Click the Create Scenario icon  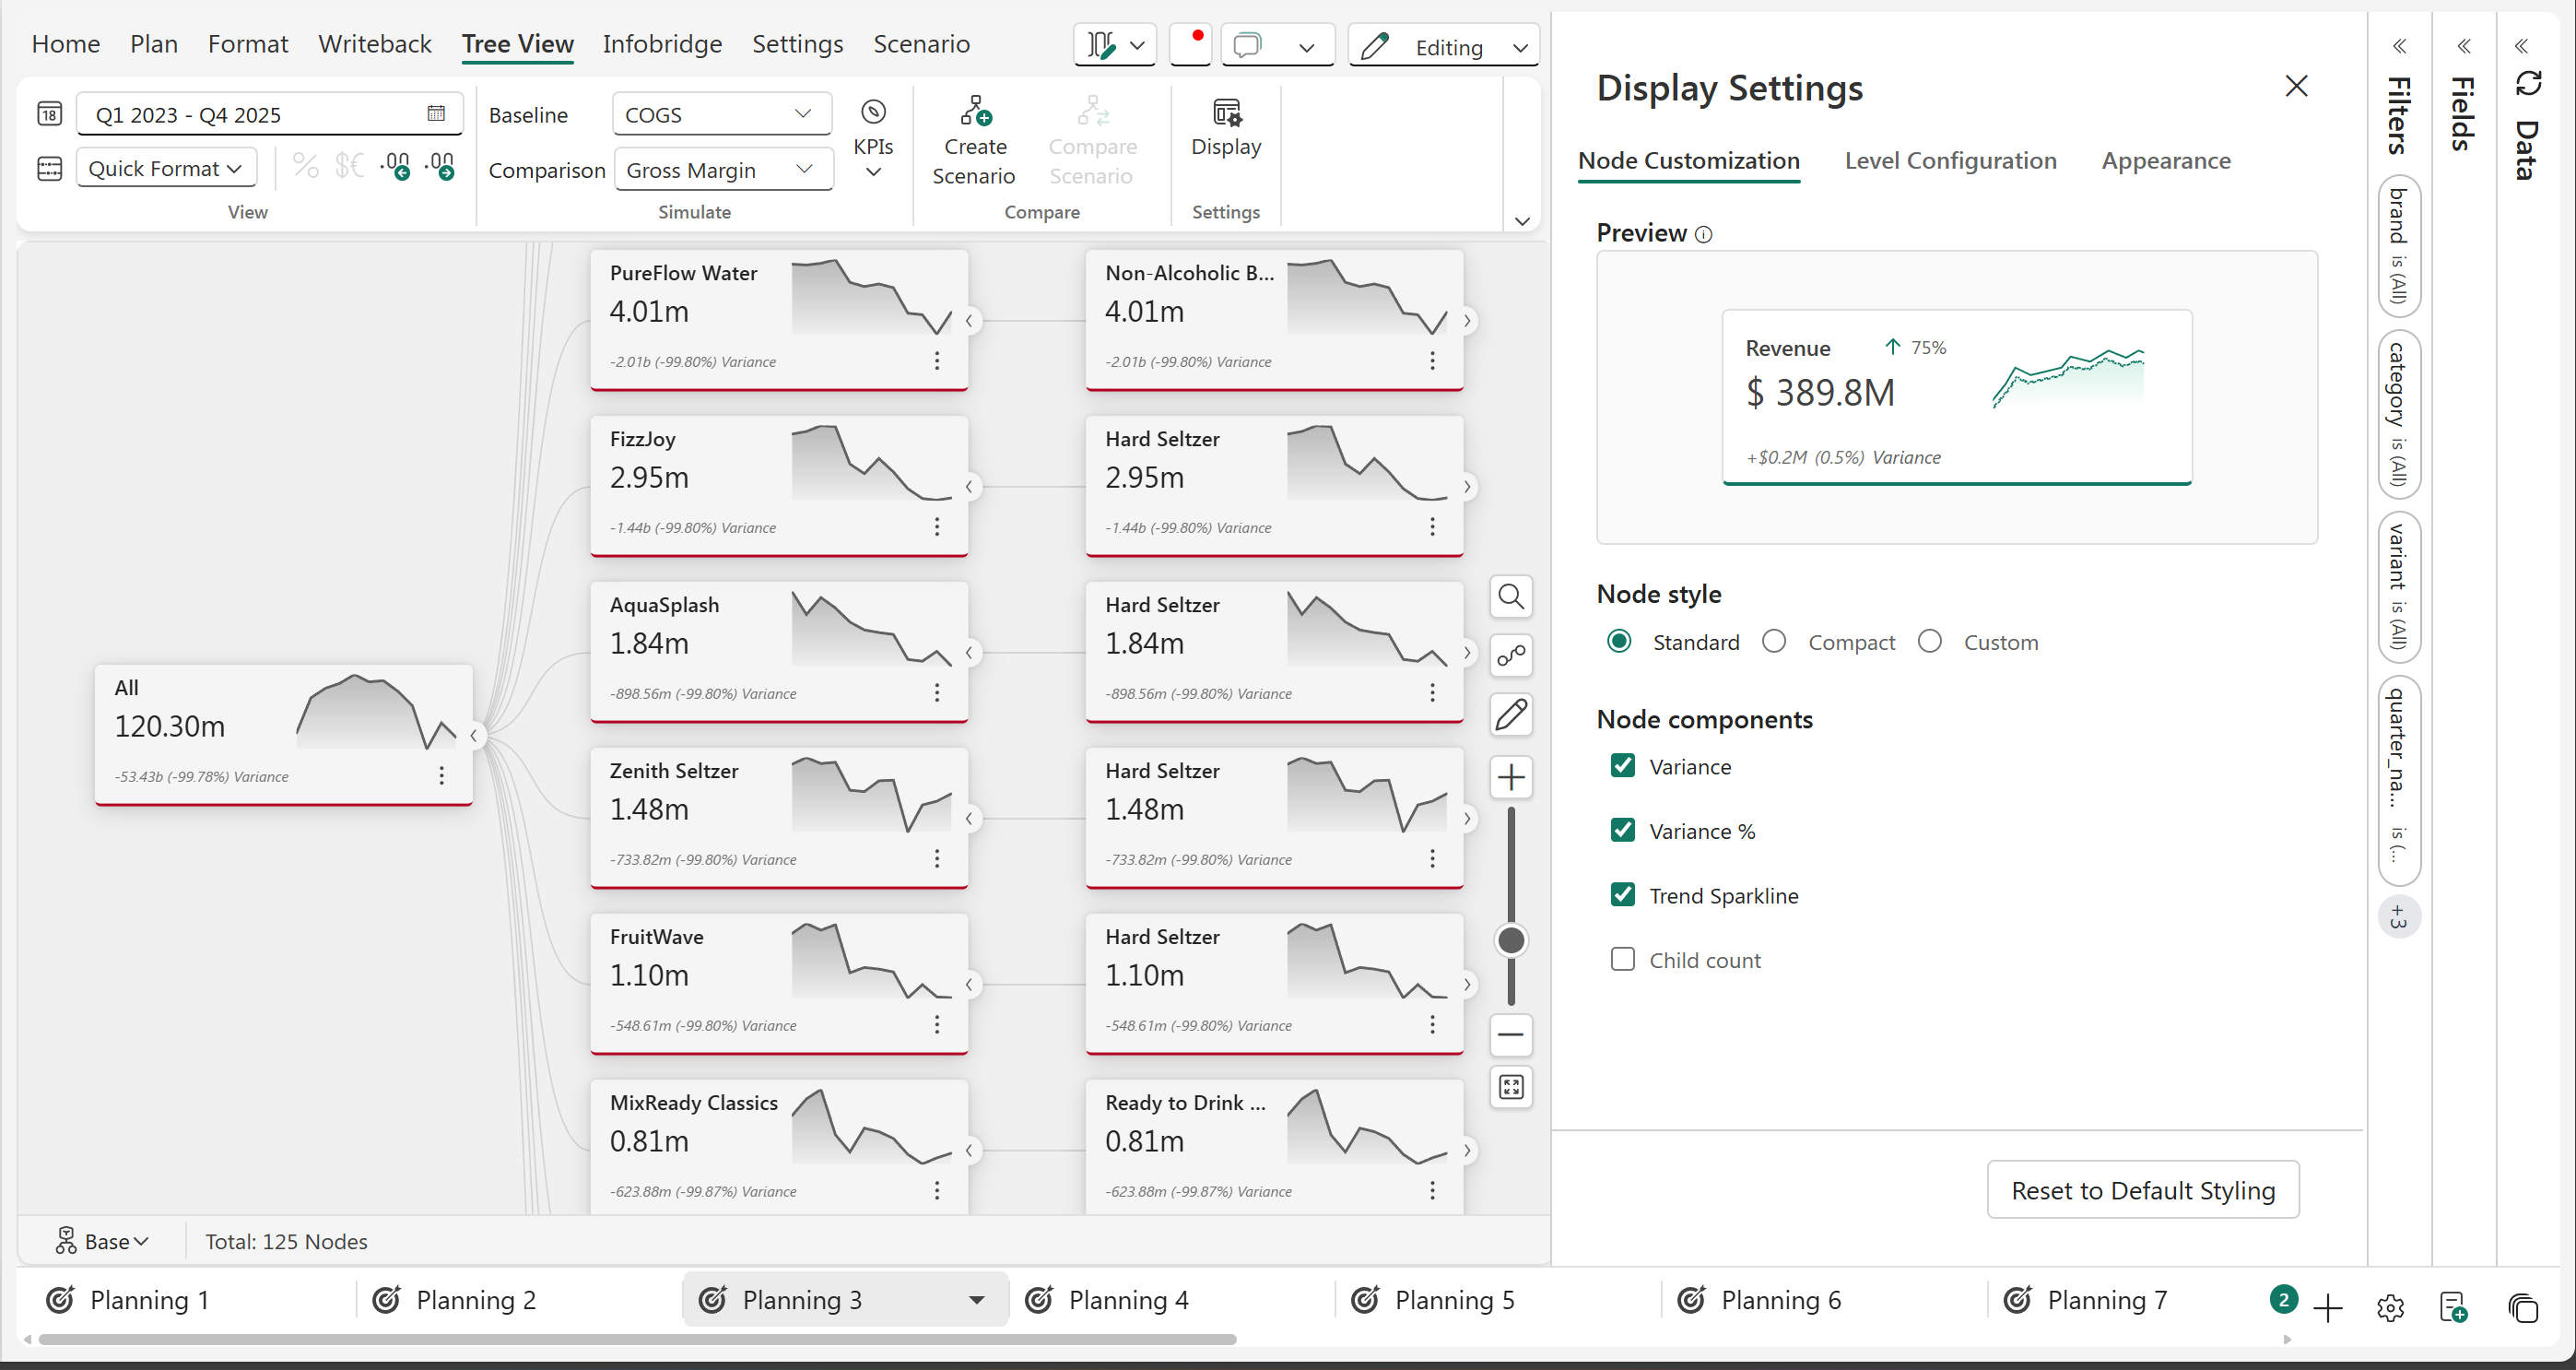point(974,141)
